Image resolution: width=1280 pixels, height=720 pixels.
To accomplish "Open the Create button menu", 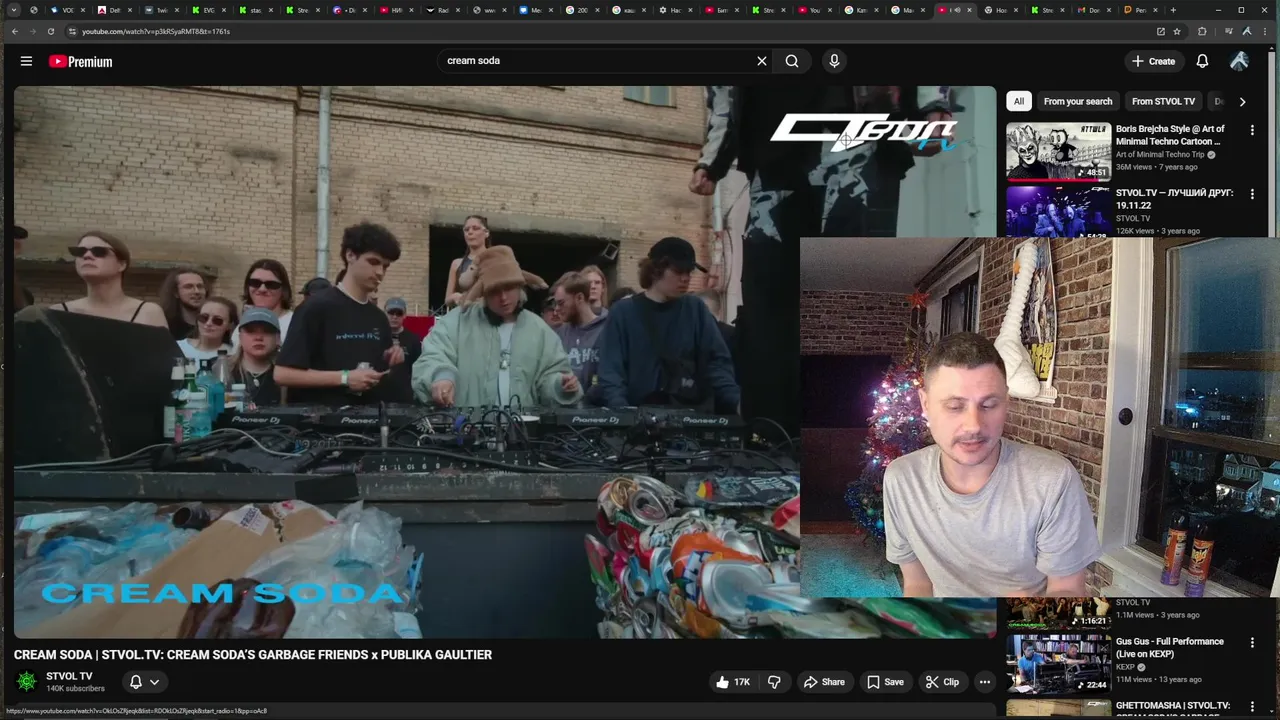I will (1153, 61).
